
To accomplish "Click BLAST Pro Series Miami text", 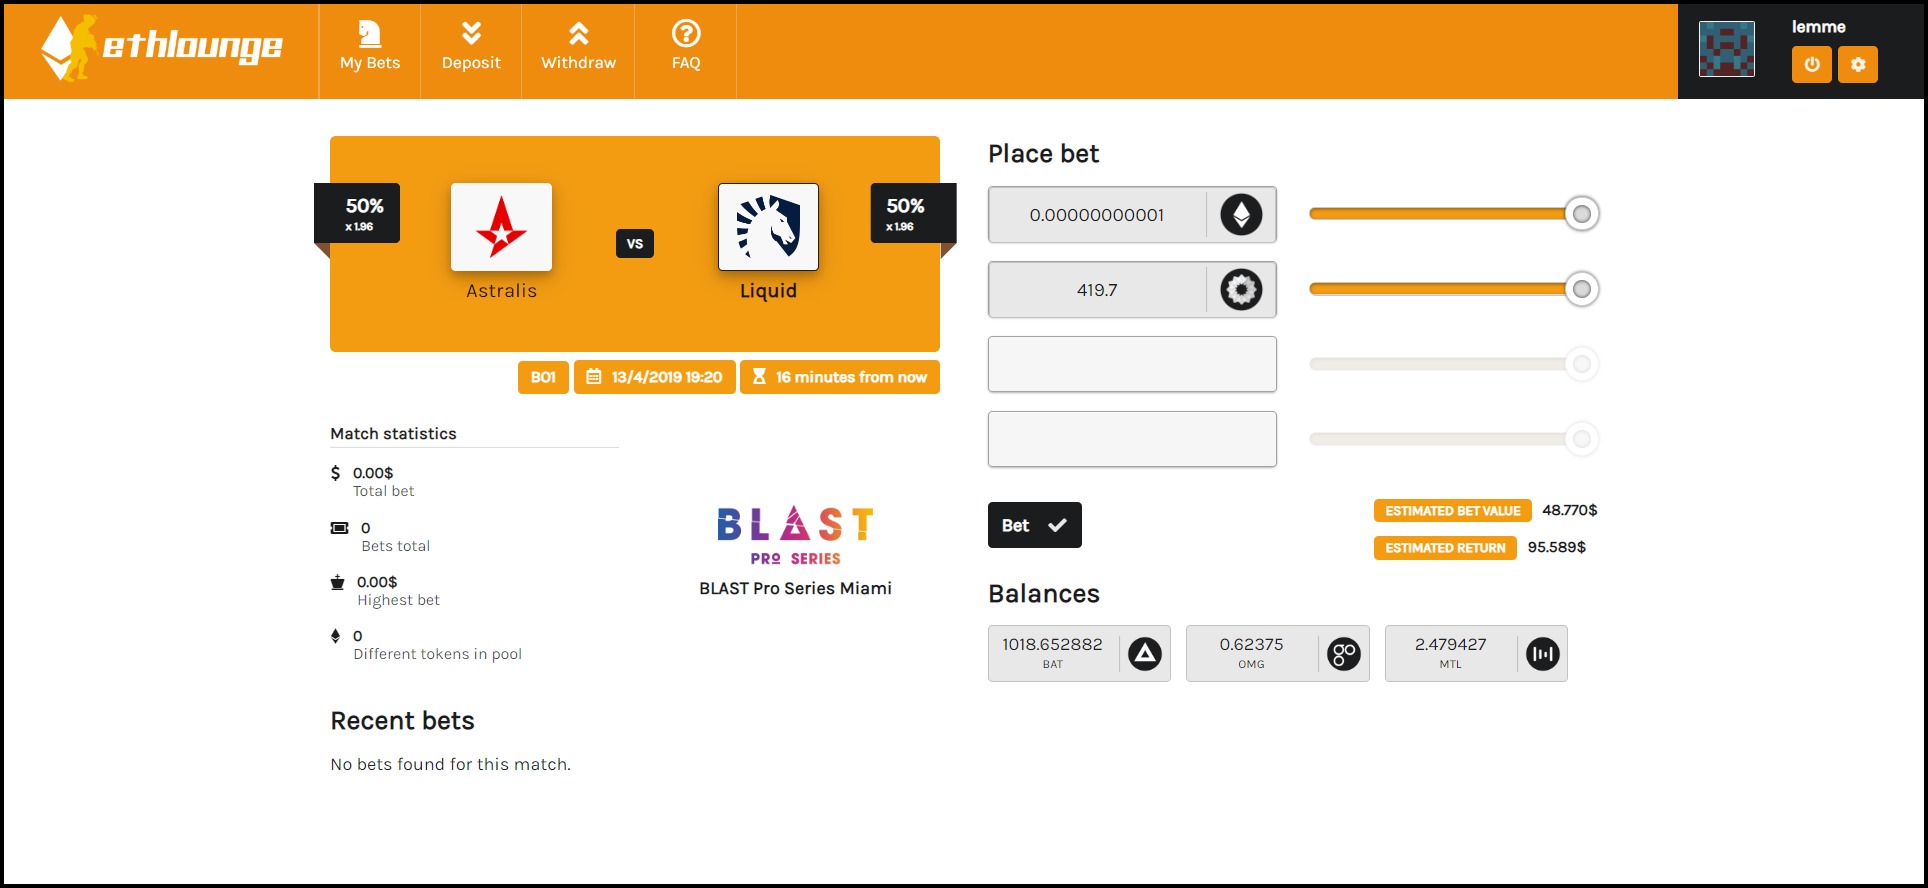I will tap(795, 588).
